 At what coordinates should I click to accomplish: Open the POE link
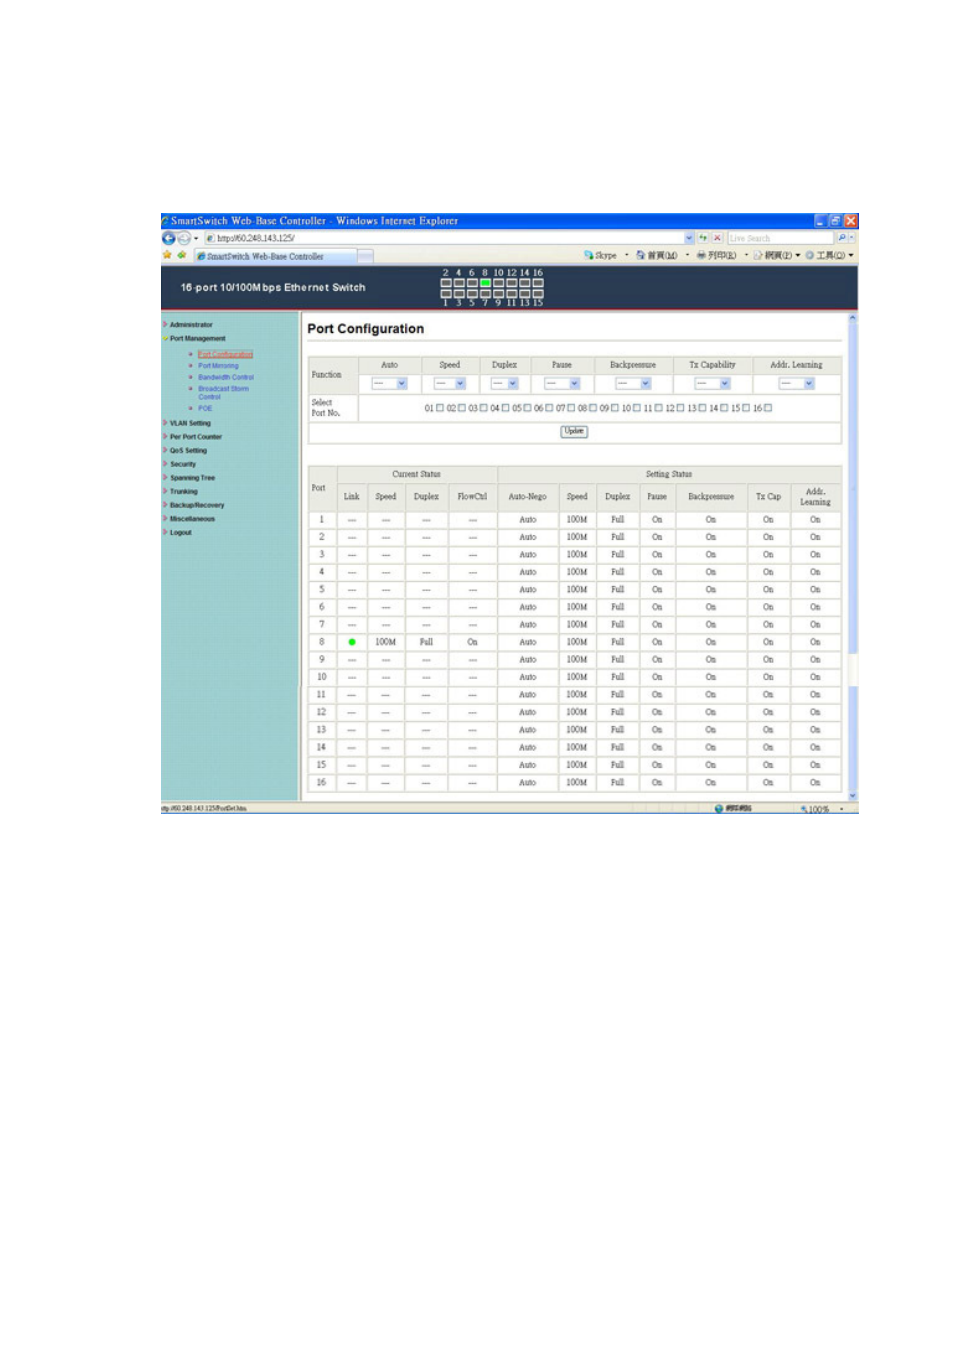[205, 408]
